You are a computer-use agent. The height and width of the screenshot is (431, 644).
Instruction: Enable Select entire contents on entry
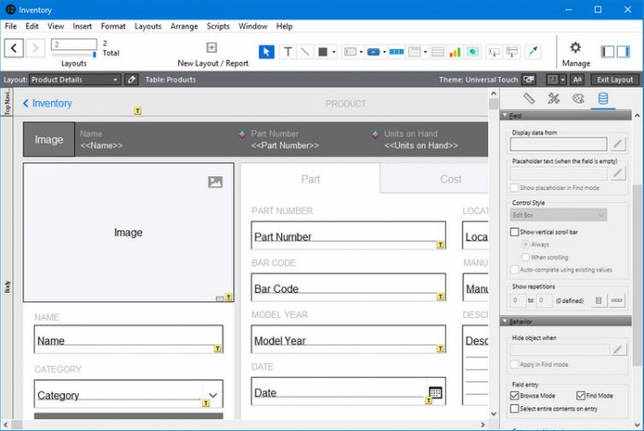(514, 409)
